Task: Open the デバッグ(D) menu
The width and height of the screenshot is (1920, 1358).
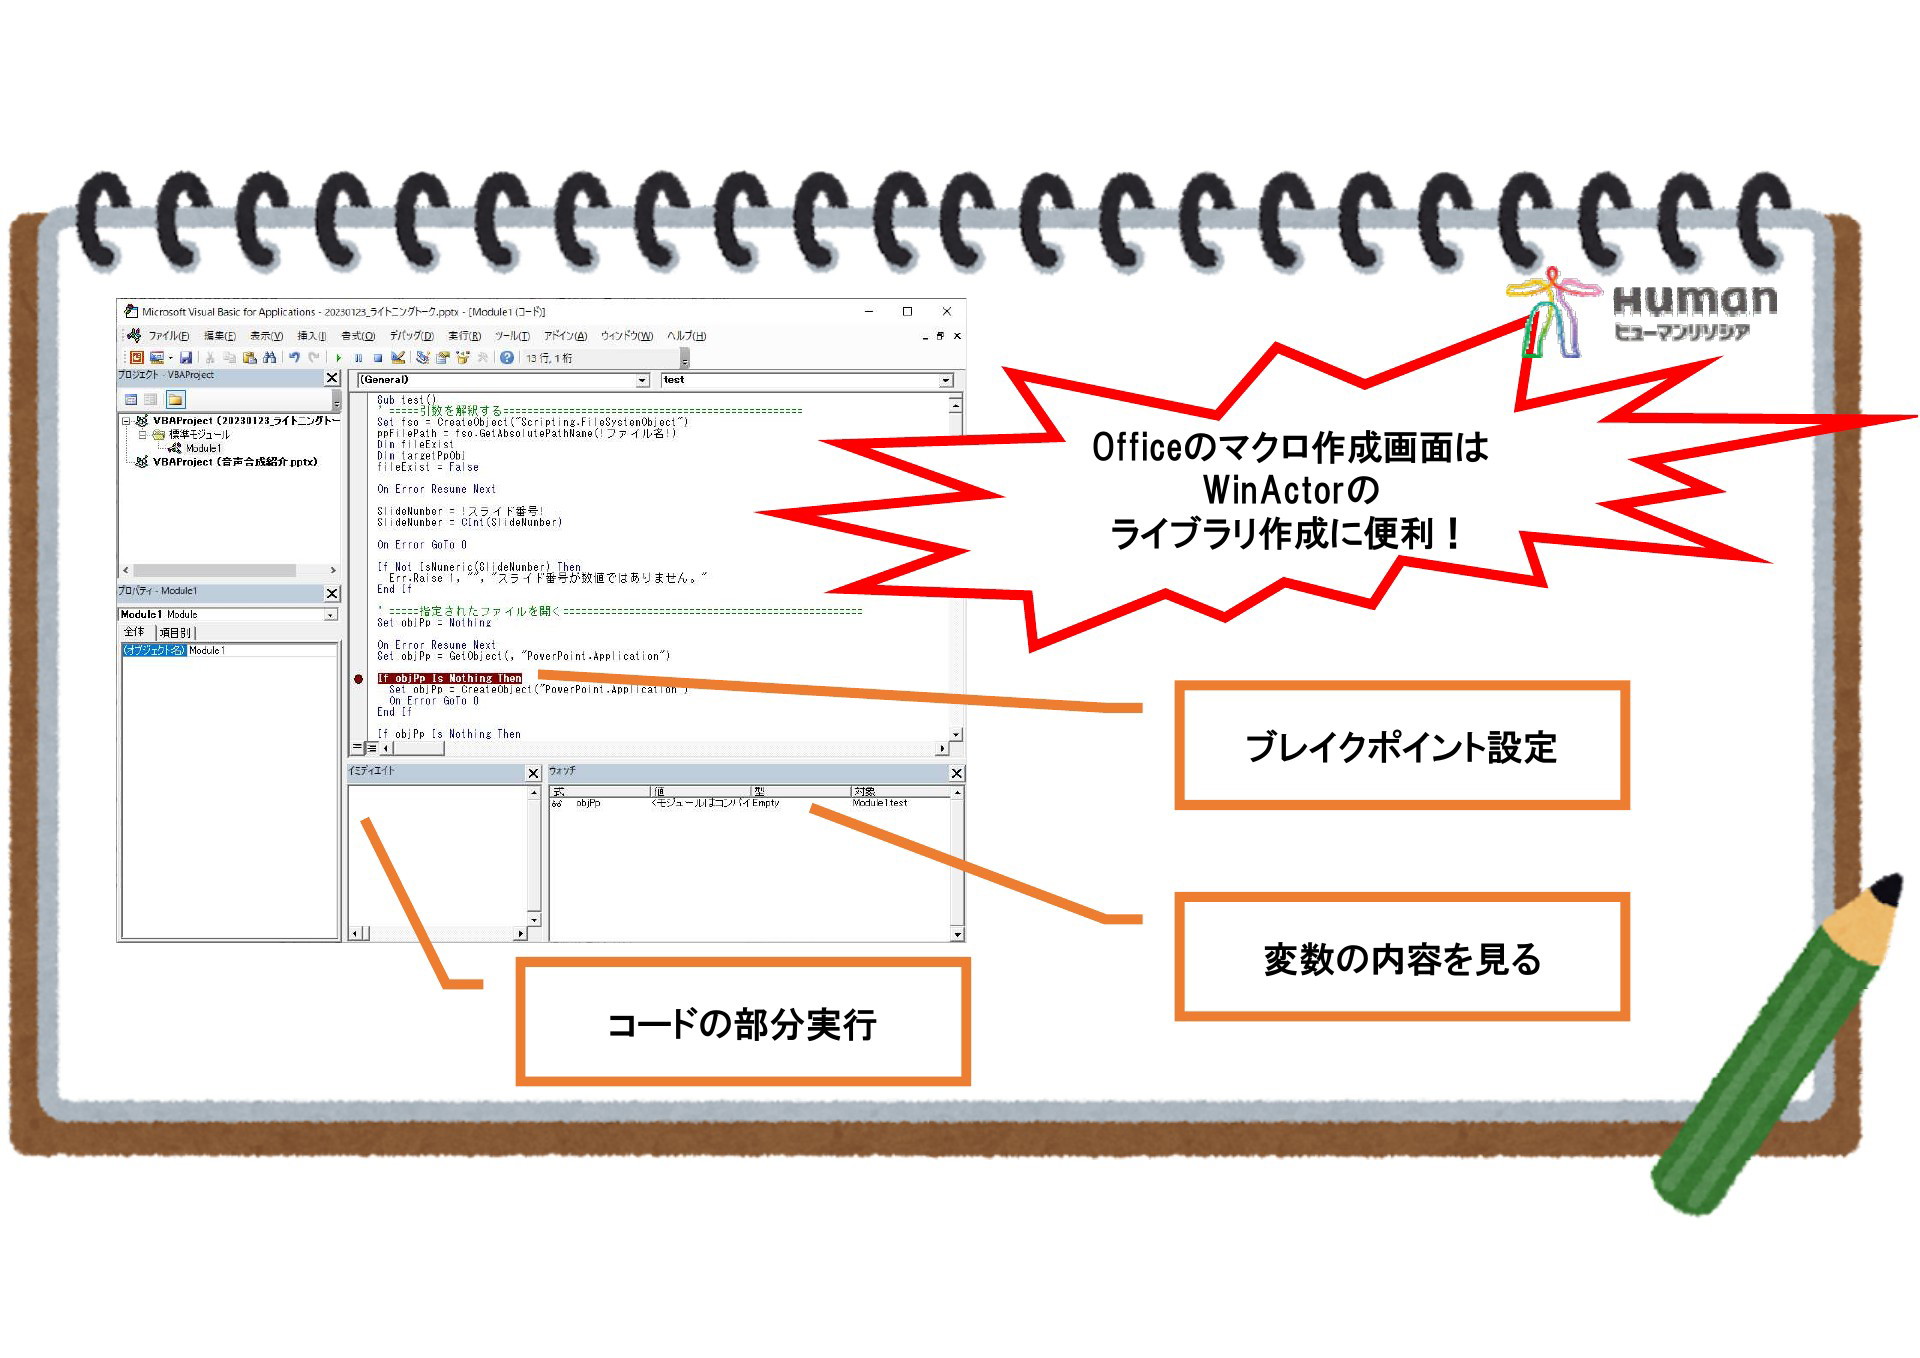Action: pyautogui.click(x=411, y=336)
